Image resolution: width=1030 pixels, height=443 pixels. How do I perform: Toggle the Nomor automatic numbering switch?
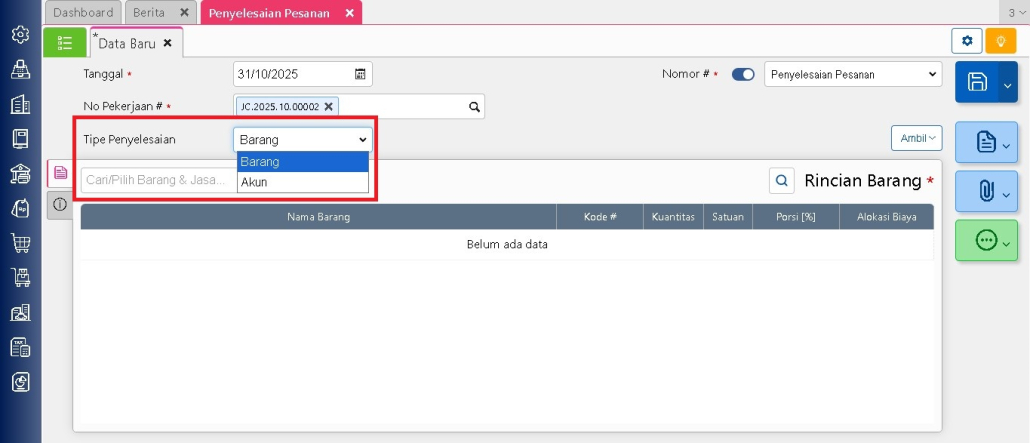click(743, 74)
